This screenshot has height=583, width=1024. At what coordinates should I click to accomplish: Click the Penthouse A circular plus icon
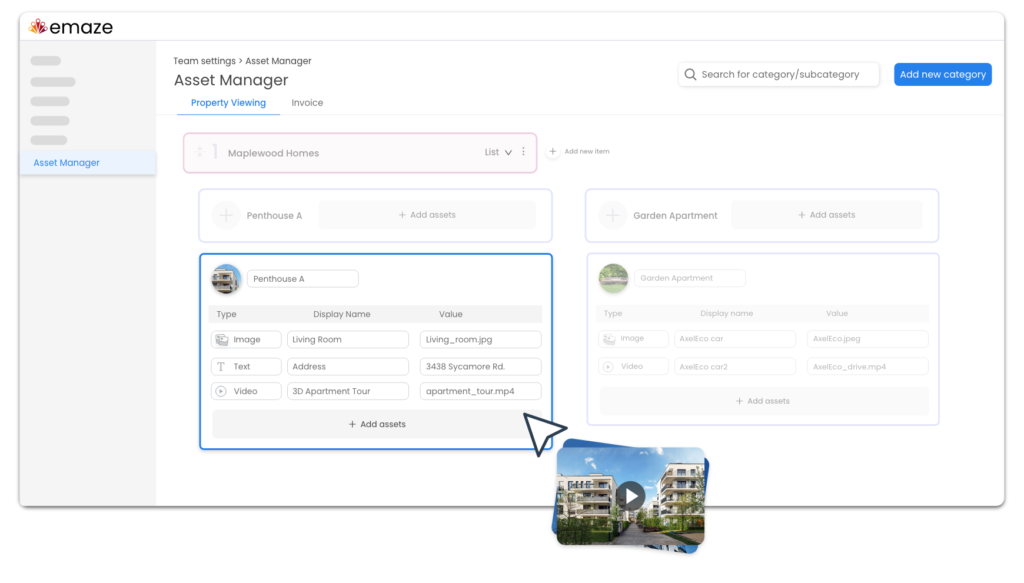(226, 215)
